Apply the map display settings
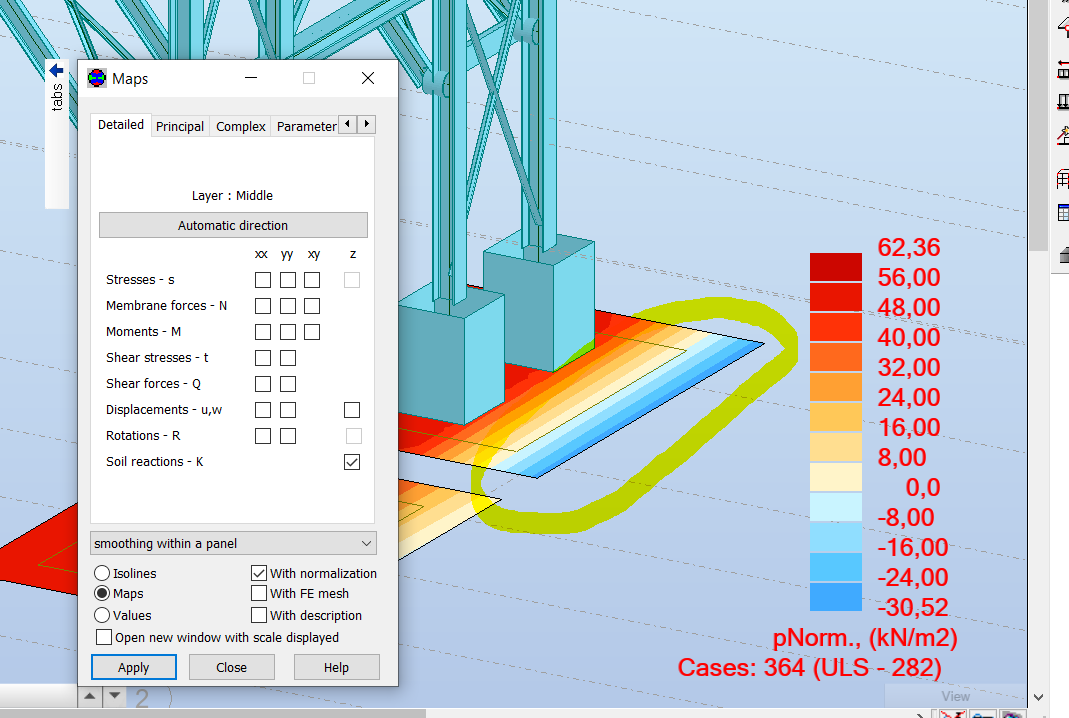This screenshot has height=718, width=1069. [133, 667]
